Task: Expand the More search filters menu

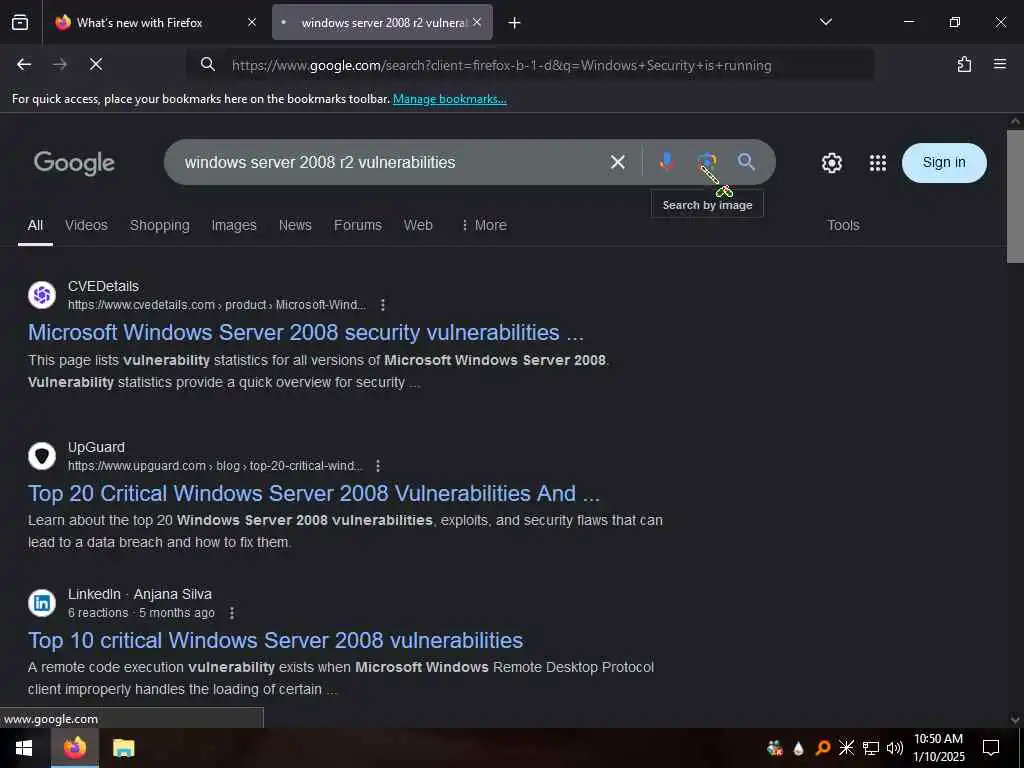Action: coord(483,225)
